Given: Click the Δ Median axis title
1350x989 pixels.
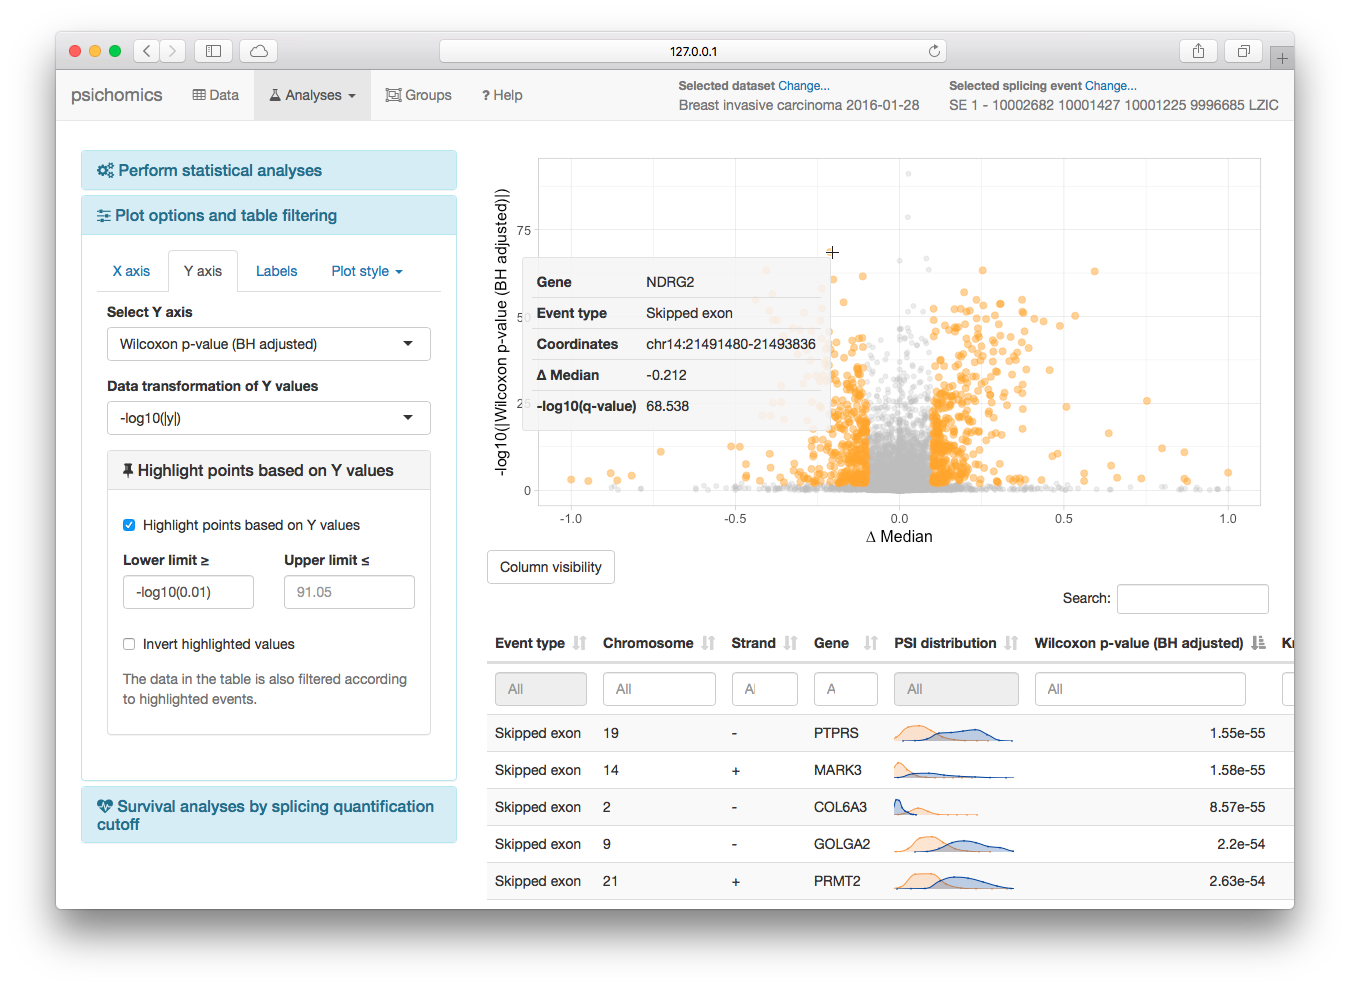Looking at the screenshot, I should (x=899, y=536).
